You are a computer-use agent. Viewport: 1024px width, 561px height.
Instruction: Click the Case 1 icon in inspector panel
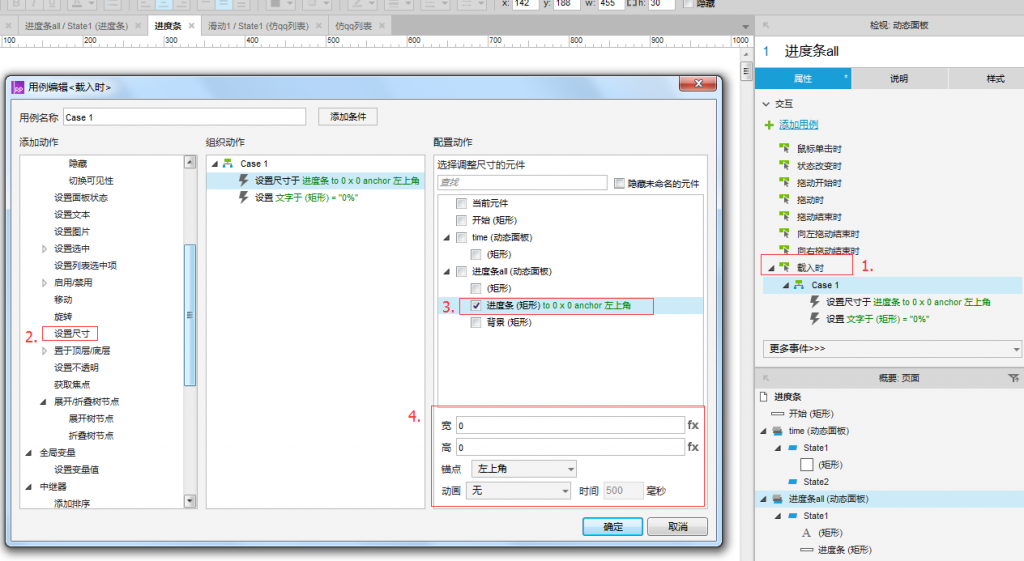pyautogui.click(x=799, y=285)
